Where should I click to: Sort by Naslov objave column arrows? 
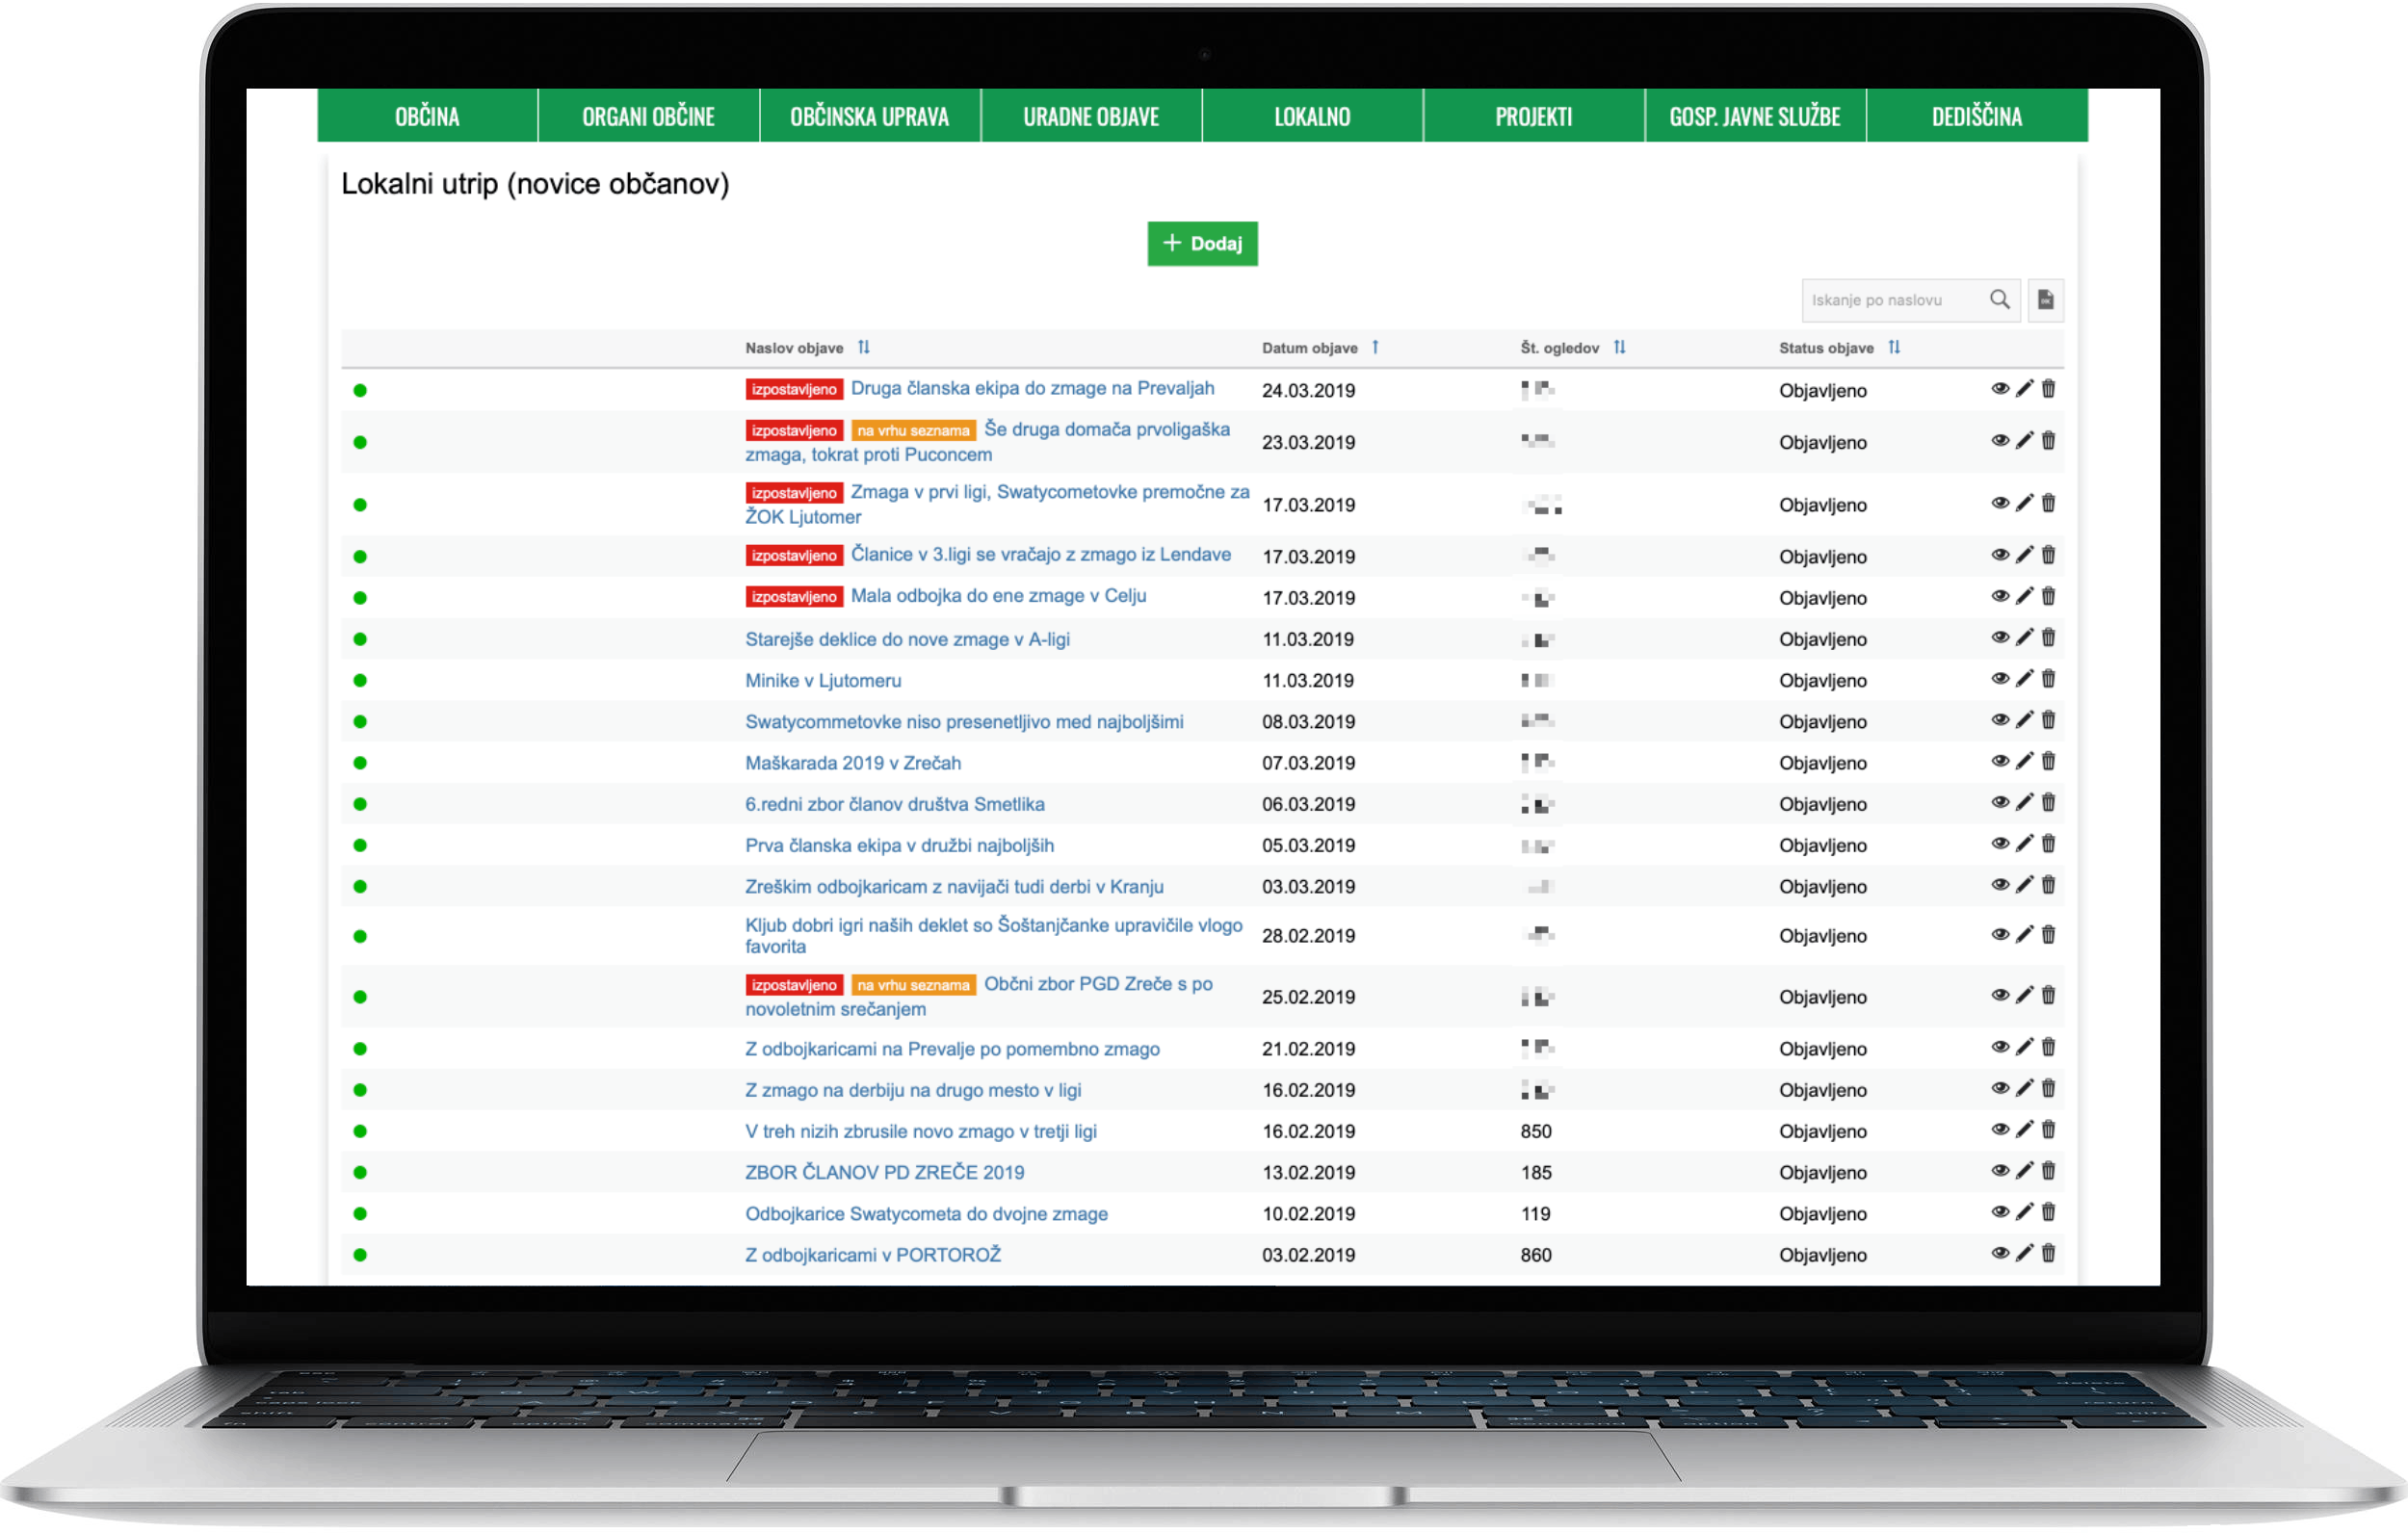(864, 348)
